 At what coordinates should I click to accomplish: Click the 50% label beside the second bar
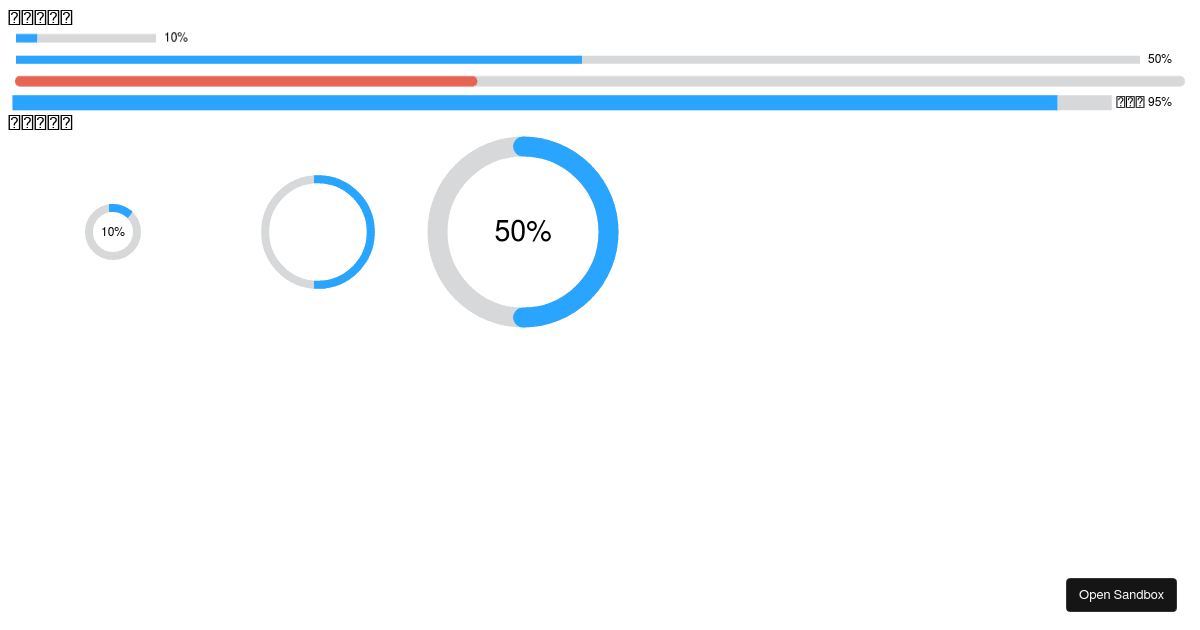(x=1158, y=58)
